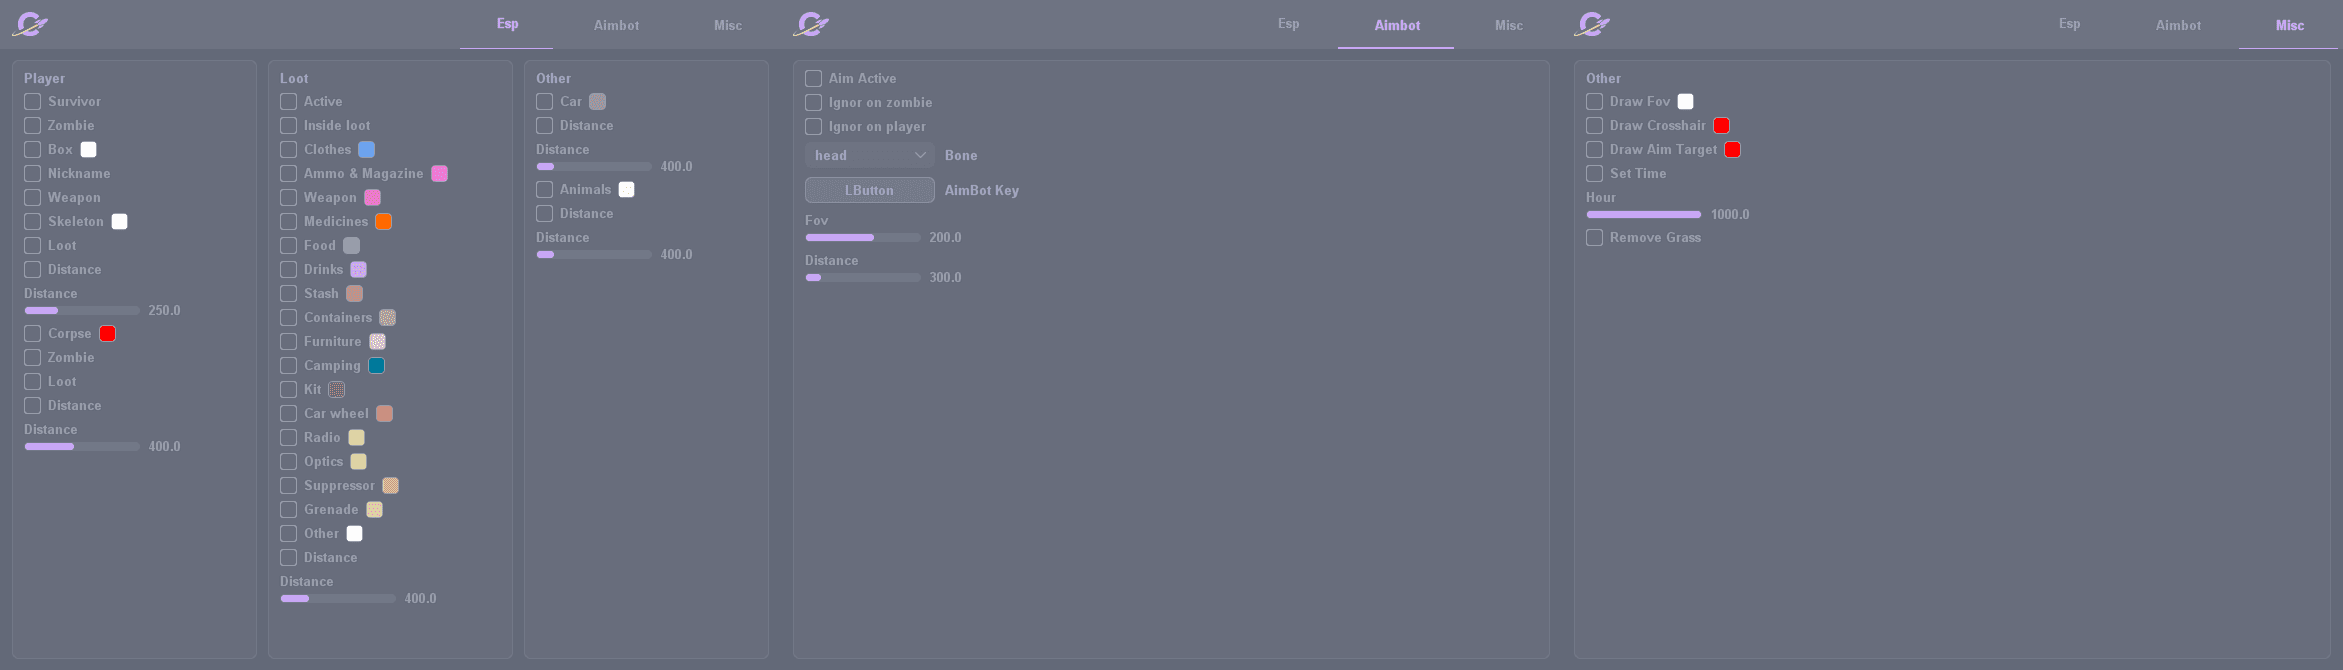Open the blue Clothes color swatch

click(367, 150)
